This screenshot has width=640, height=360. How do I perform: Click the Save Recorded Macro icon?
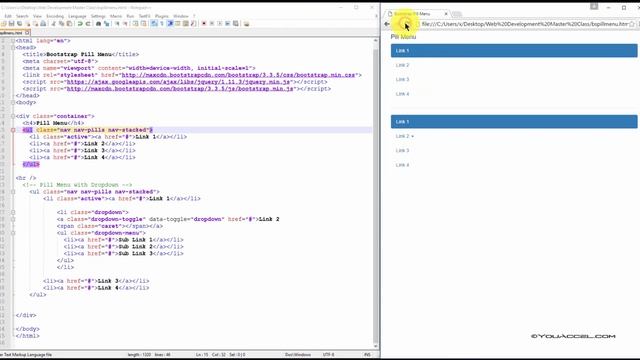click(x=236, y=24)
